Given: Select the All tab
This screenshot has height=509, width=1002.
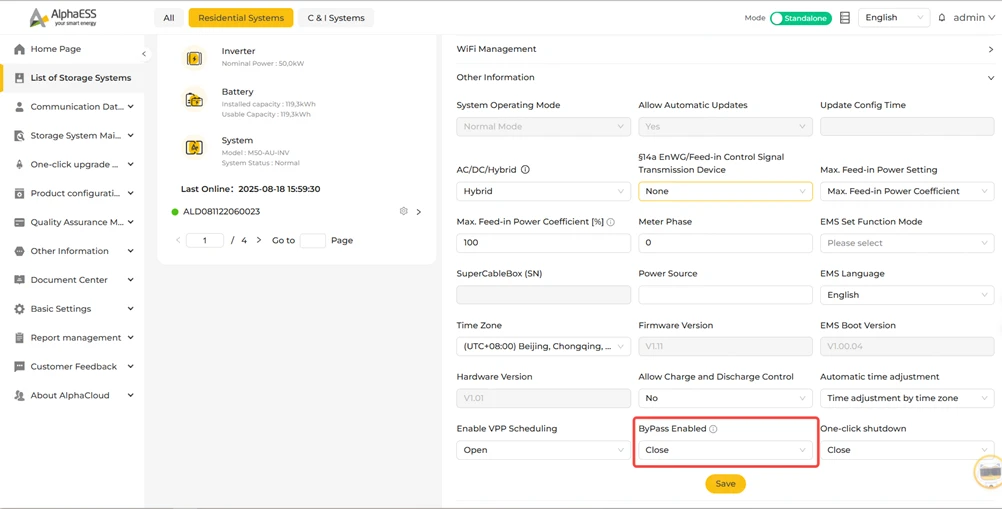Looking at the screenshot, I should (x=169, y=18).
